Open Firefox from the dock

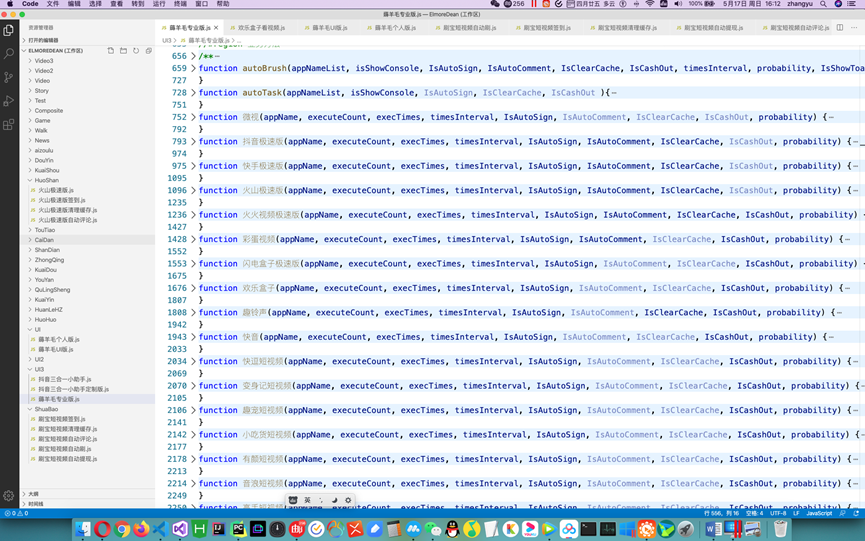[141, 529]
